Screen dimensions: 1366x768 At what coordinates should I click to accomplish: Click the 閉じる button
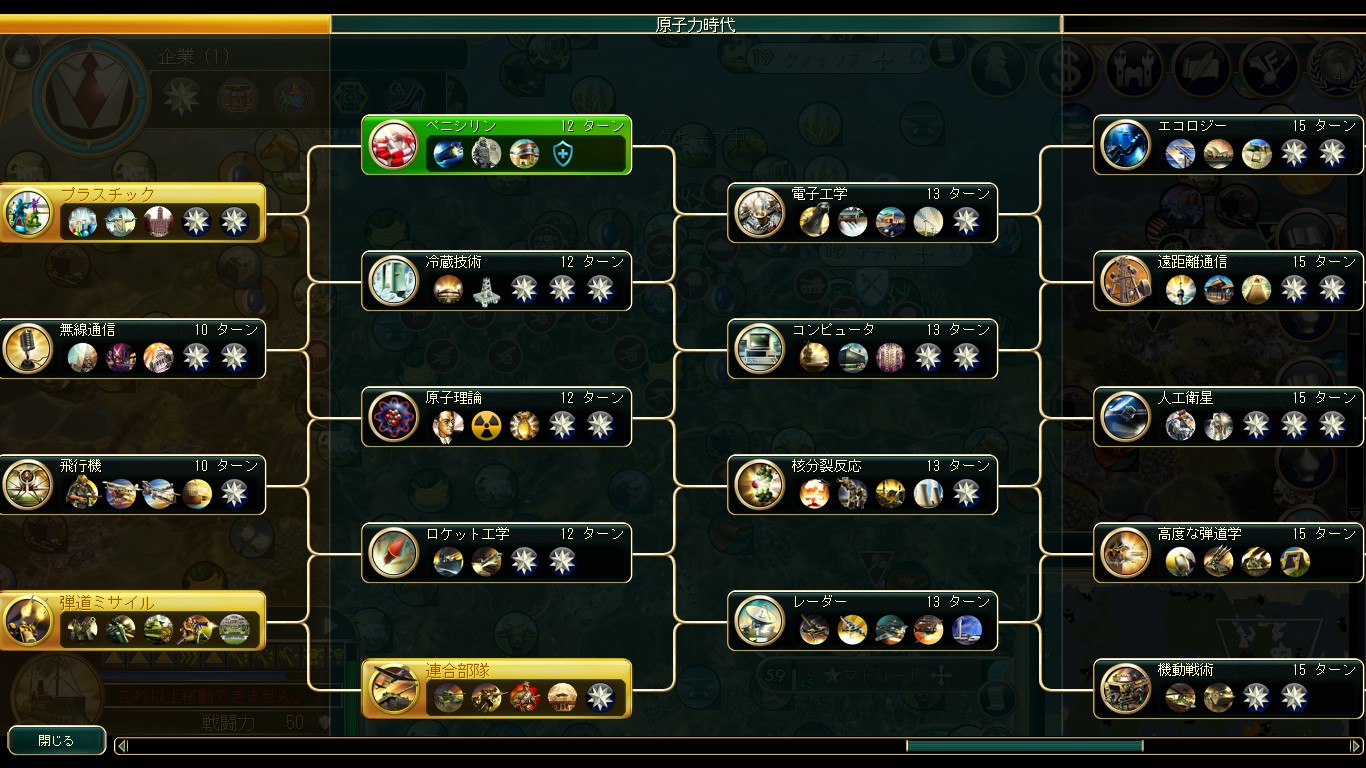click(x=56, y=741)
